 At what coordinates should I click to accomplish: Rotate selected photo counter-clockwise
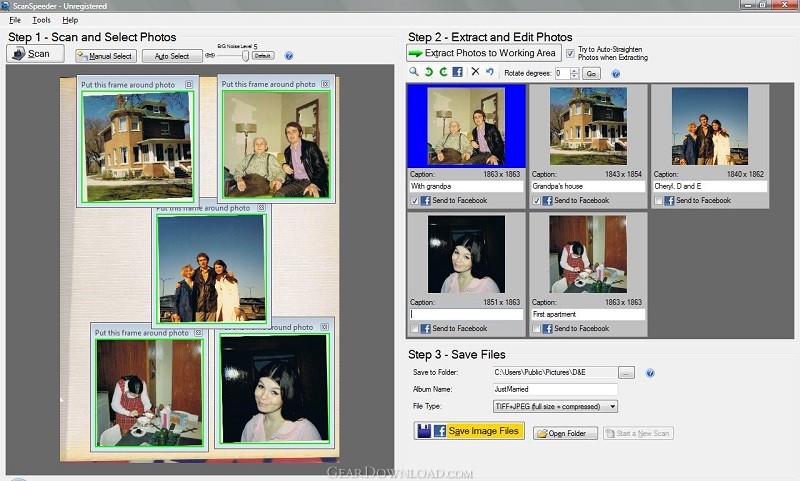(429, 72)
